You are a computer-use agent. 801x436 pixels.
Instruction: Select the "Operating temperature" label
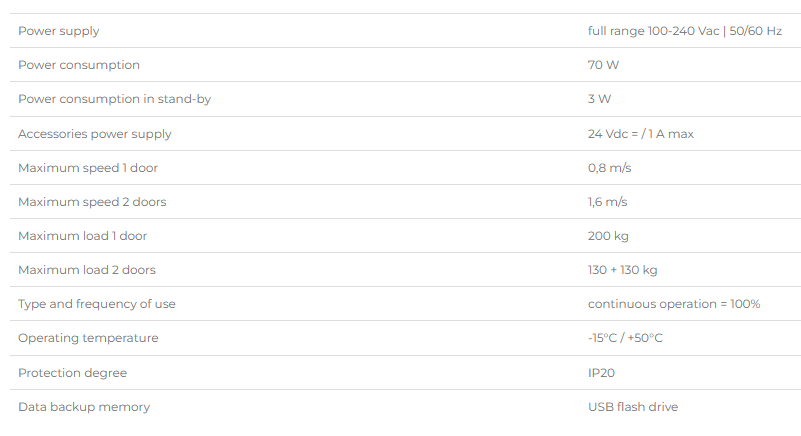tap(88, 338)
